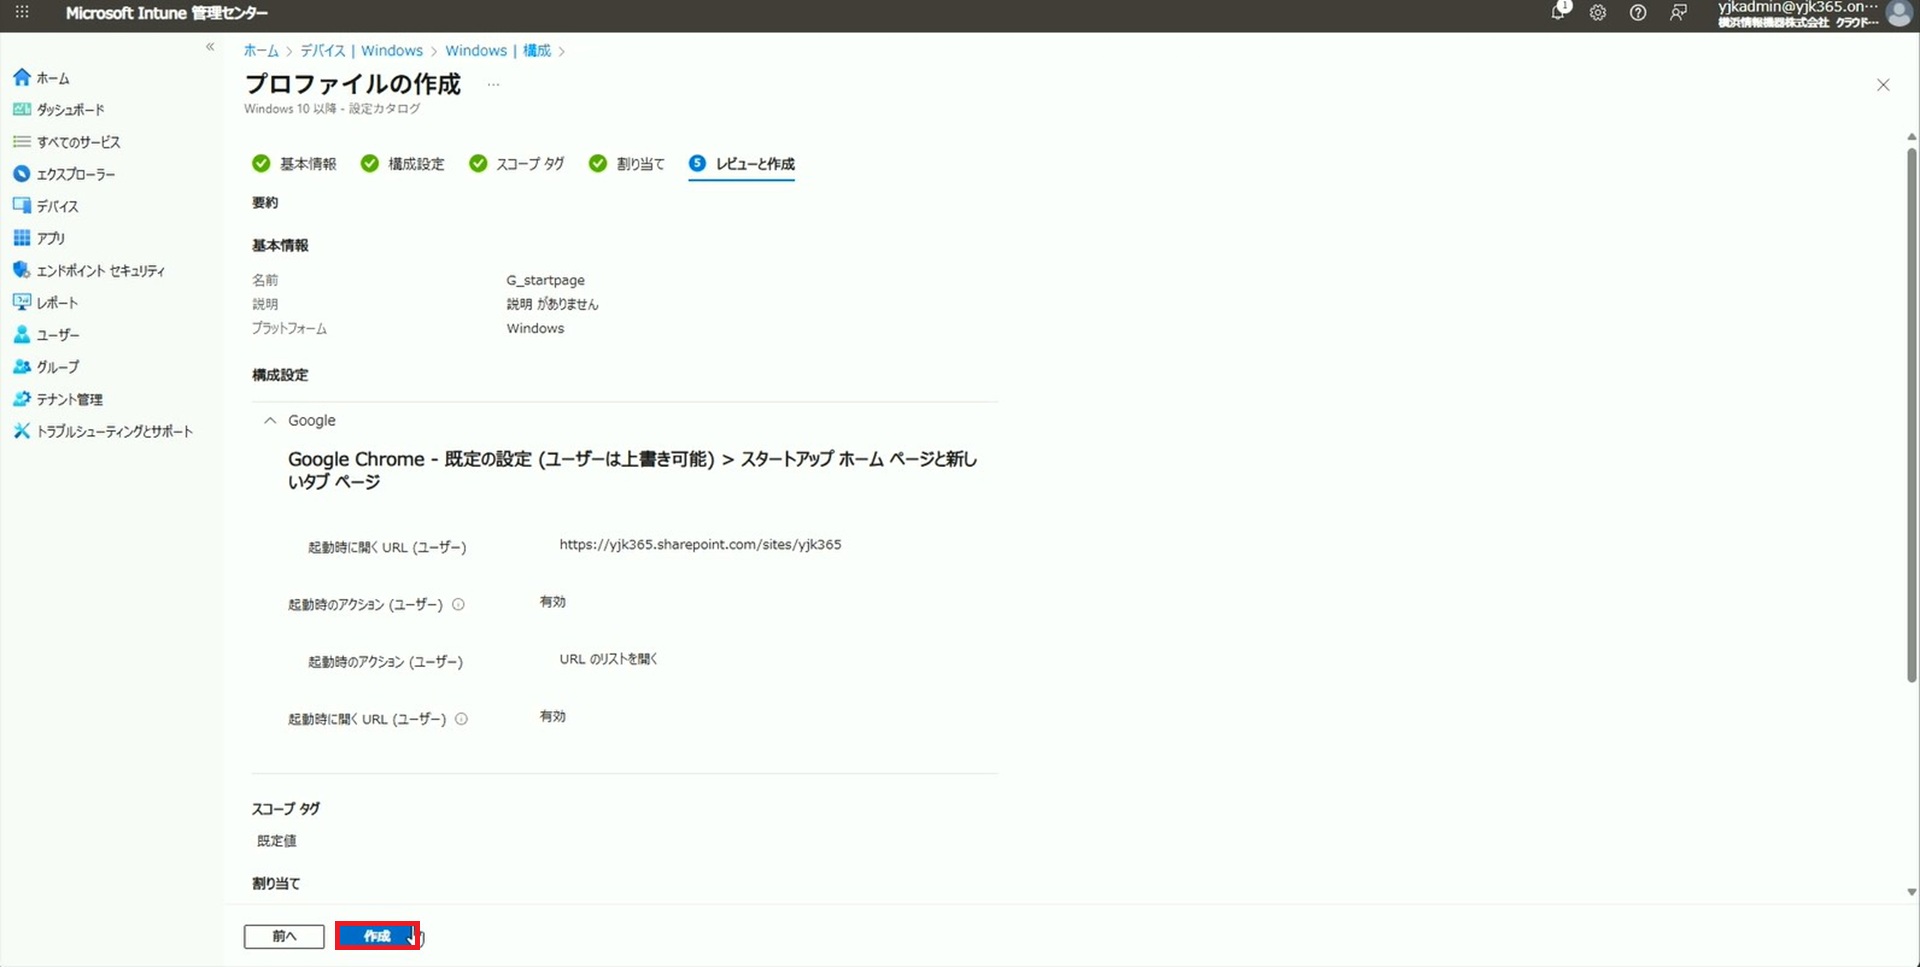Click the help question mark icon
The height and width of the screenshot is (967, 1920).
click(x=1638, y=13)
